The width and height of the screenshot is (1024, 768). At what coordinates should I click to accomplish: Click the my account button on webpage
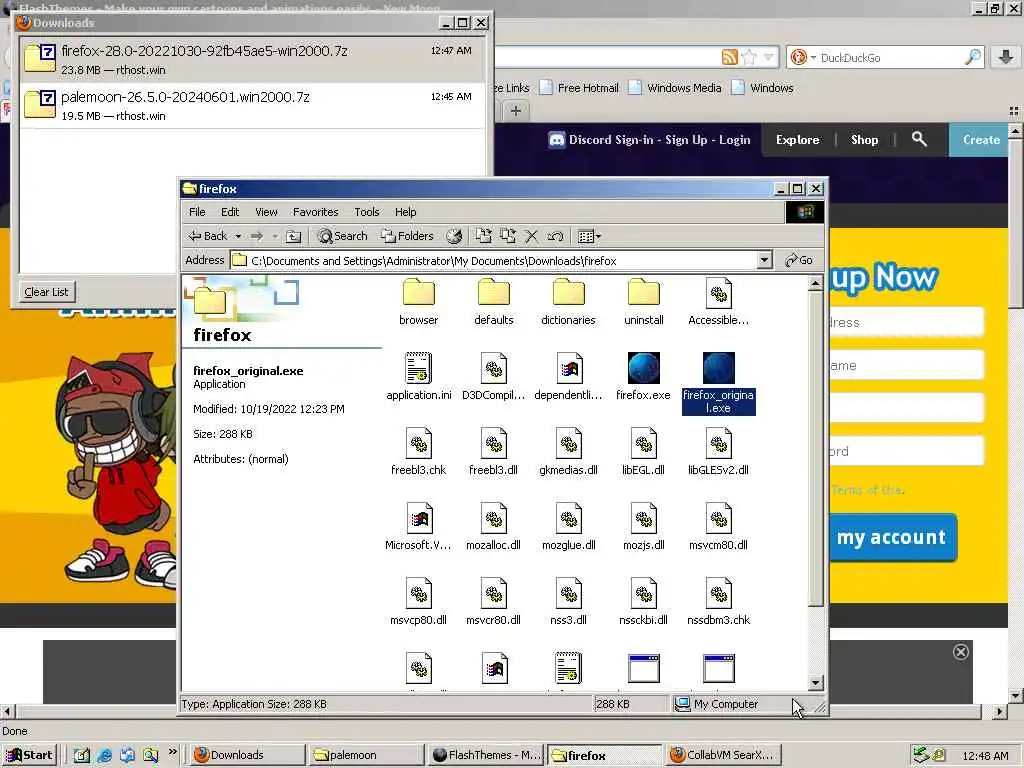tap(891, 537)
